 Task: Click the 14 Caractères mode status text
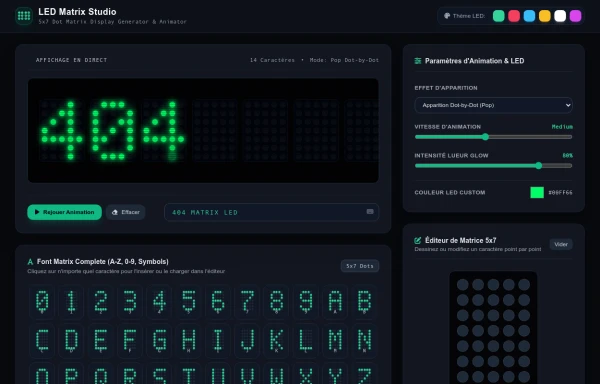[314, 60]
